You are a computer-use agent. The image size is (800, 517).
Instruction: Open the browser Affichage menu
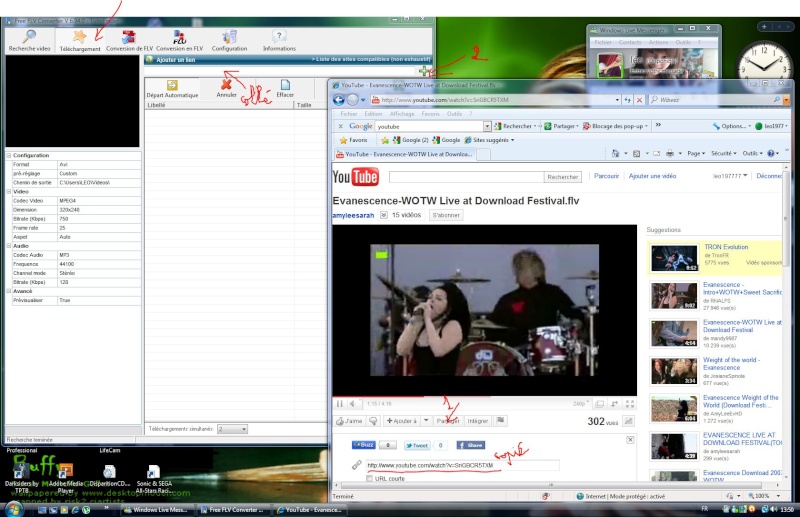tap(402, 114)
